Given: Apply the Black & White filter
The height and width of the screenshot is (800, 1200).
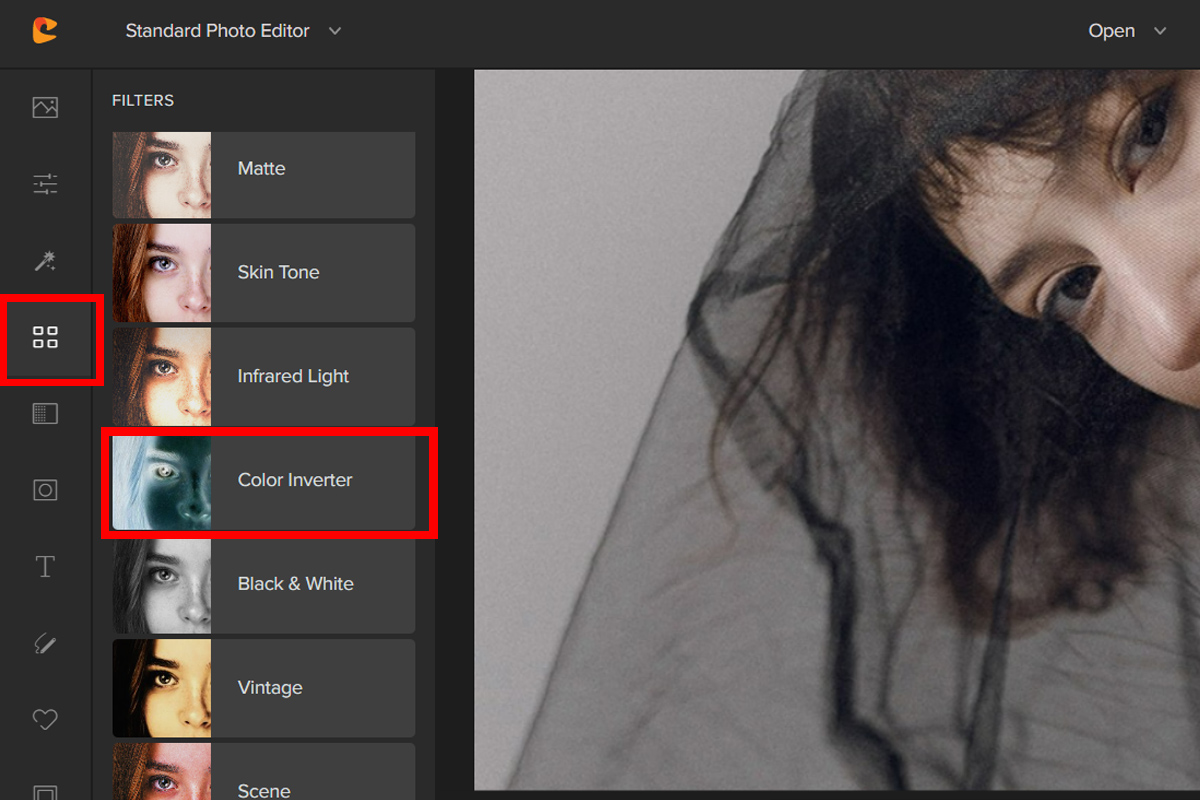Looking at the screenshot, I should pos(263,584).
